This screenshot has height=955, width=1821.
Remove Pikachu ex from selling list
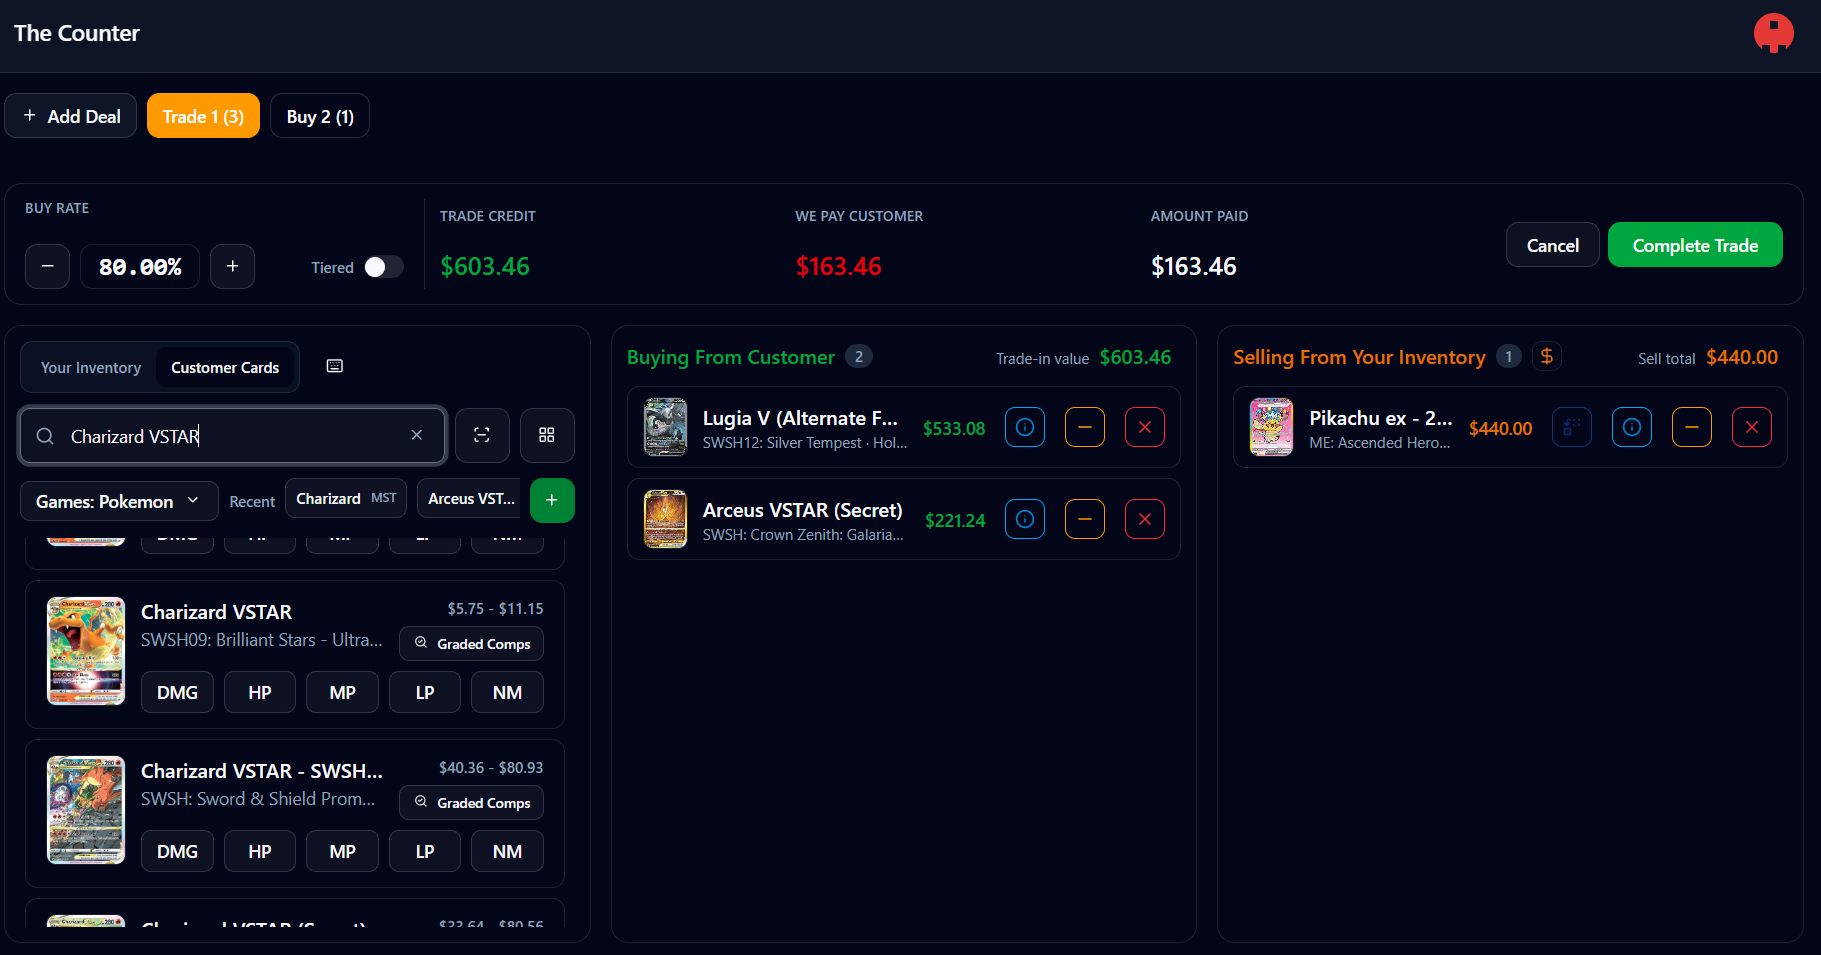tap(1752, 427)
